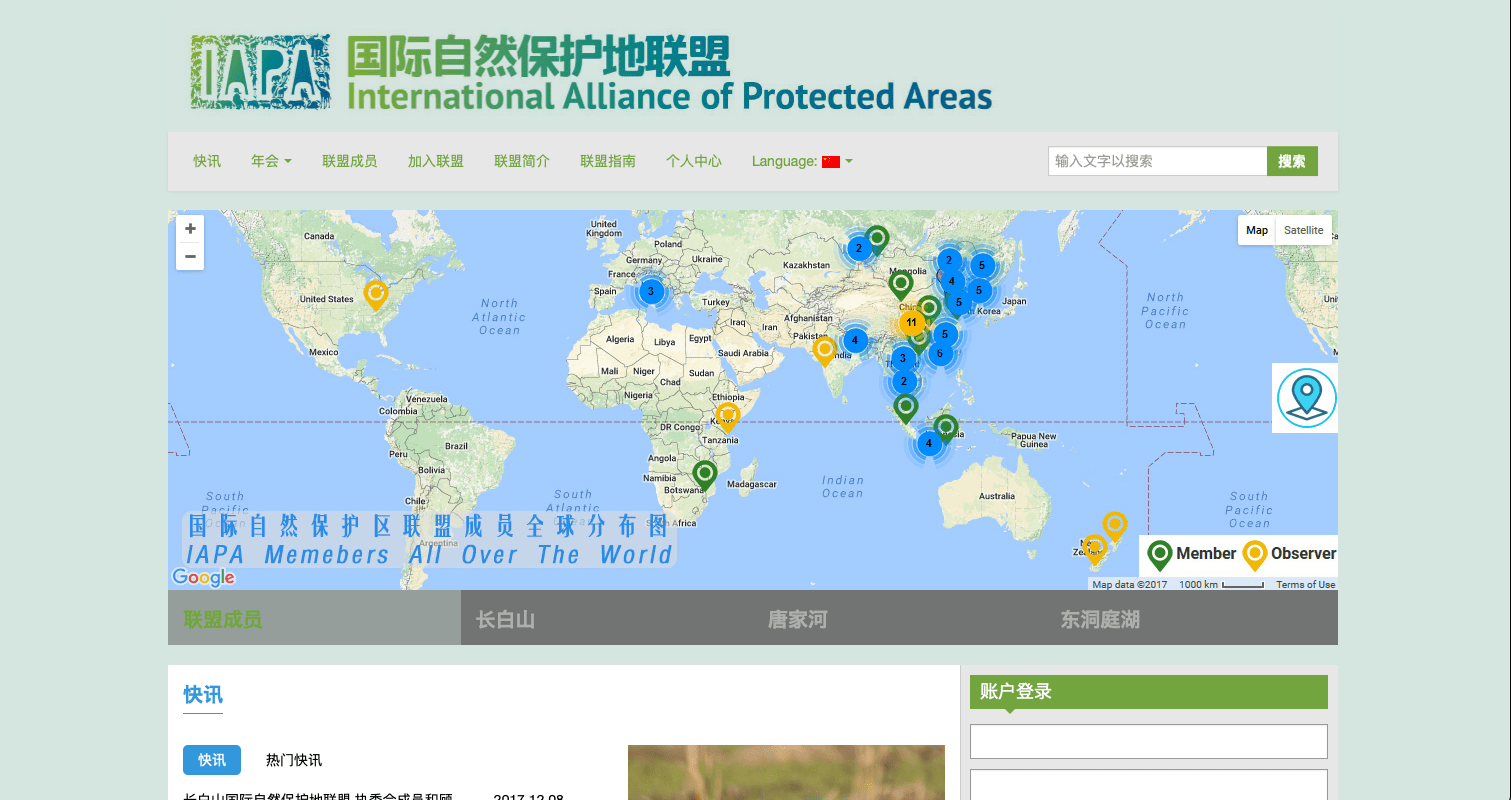
Task: Switch to the 长白山 tab
Action: tap(505, 619)
